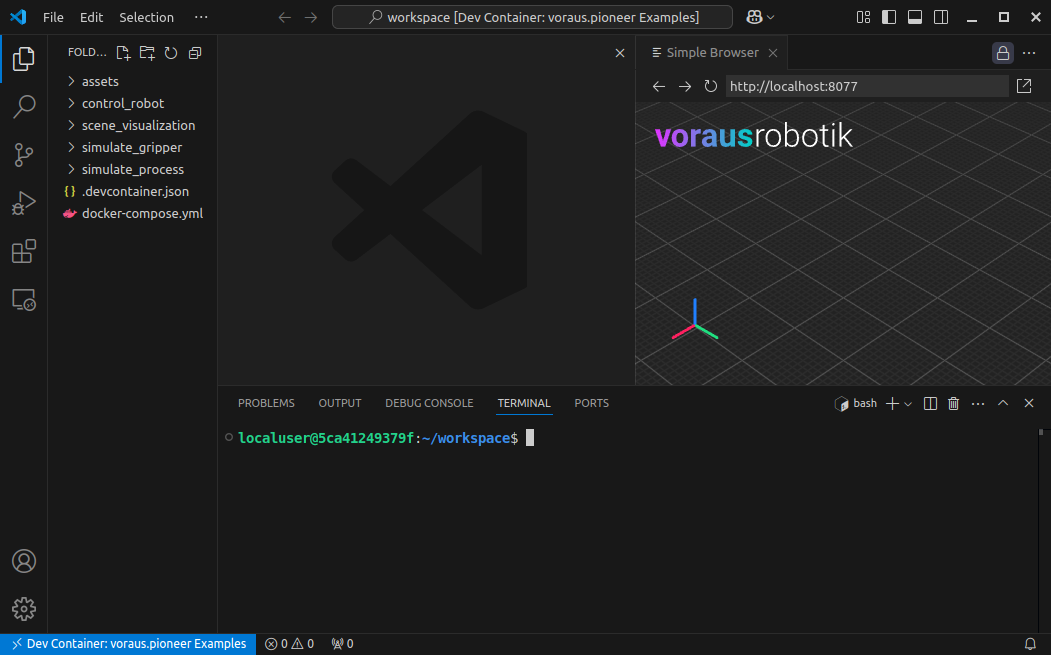Go forward in editor navigation history
The image size is (1051, 655).
(310, 17)
